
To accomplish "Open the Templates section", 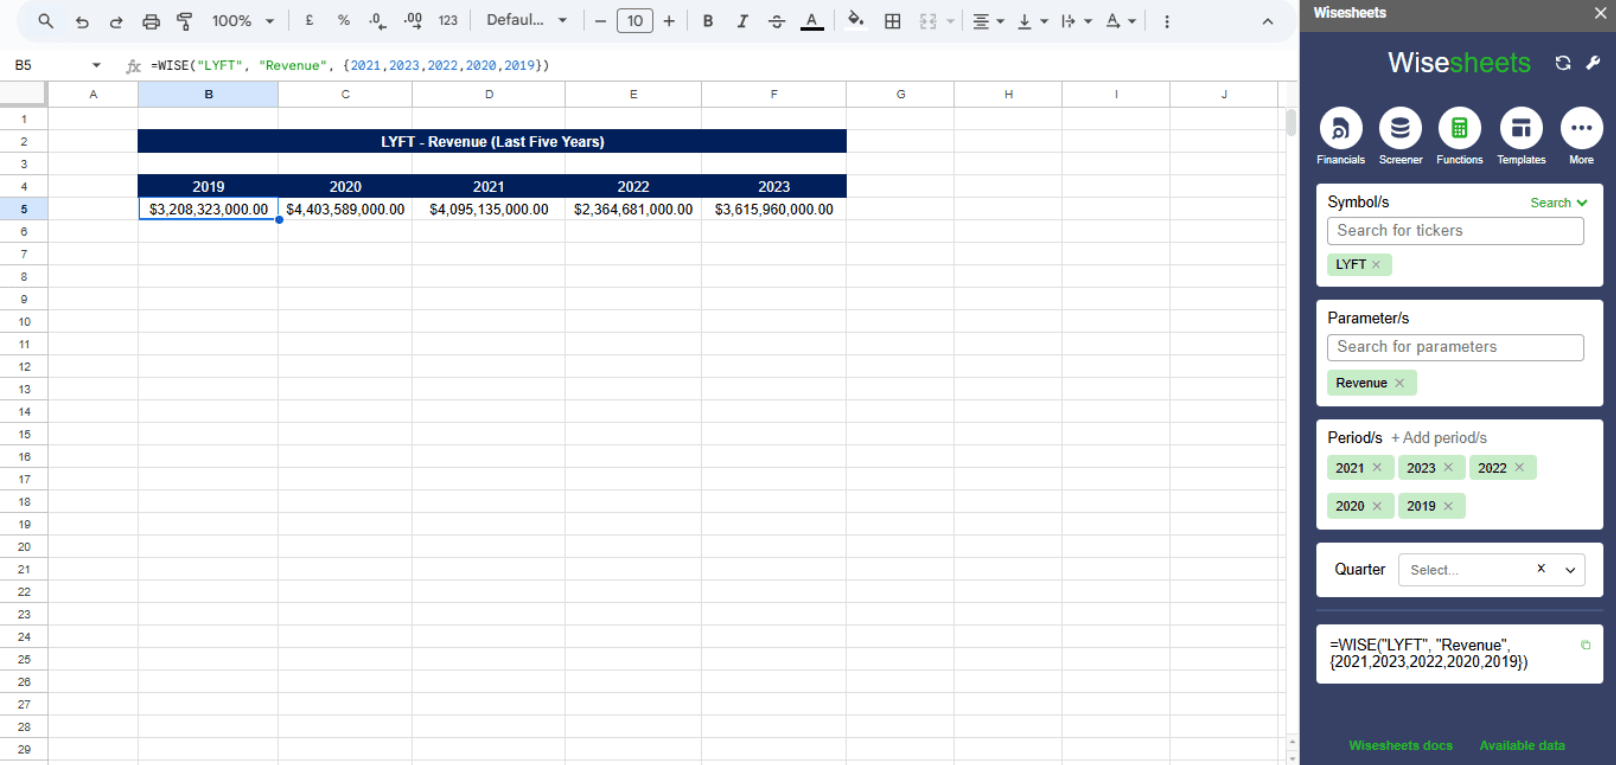I will (1521, 136).
